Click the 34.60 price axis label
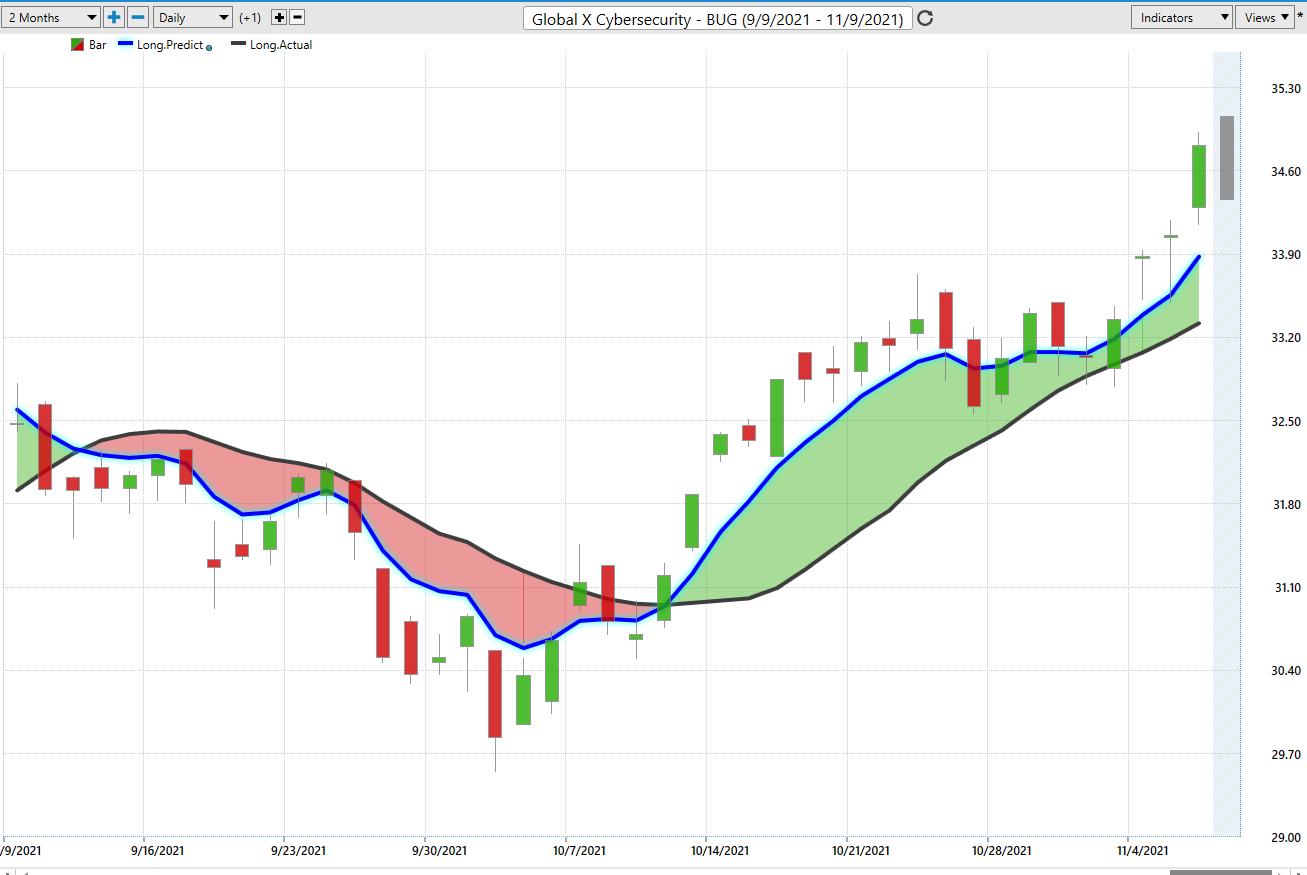This screenshot has width=1307, height=875. pyautogui.click(x=1285, y=172)
